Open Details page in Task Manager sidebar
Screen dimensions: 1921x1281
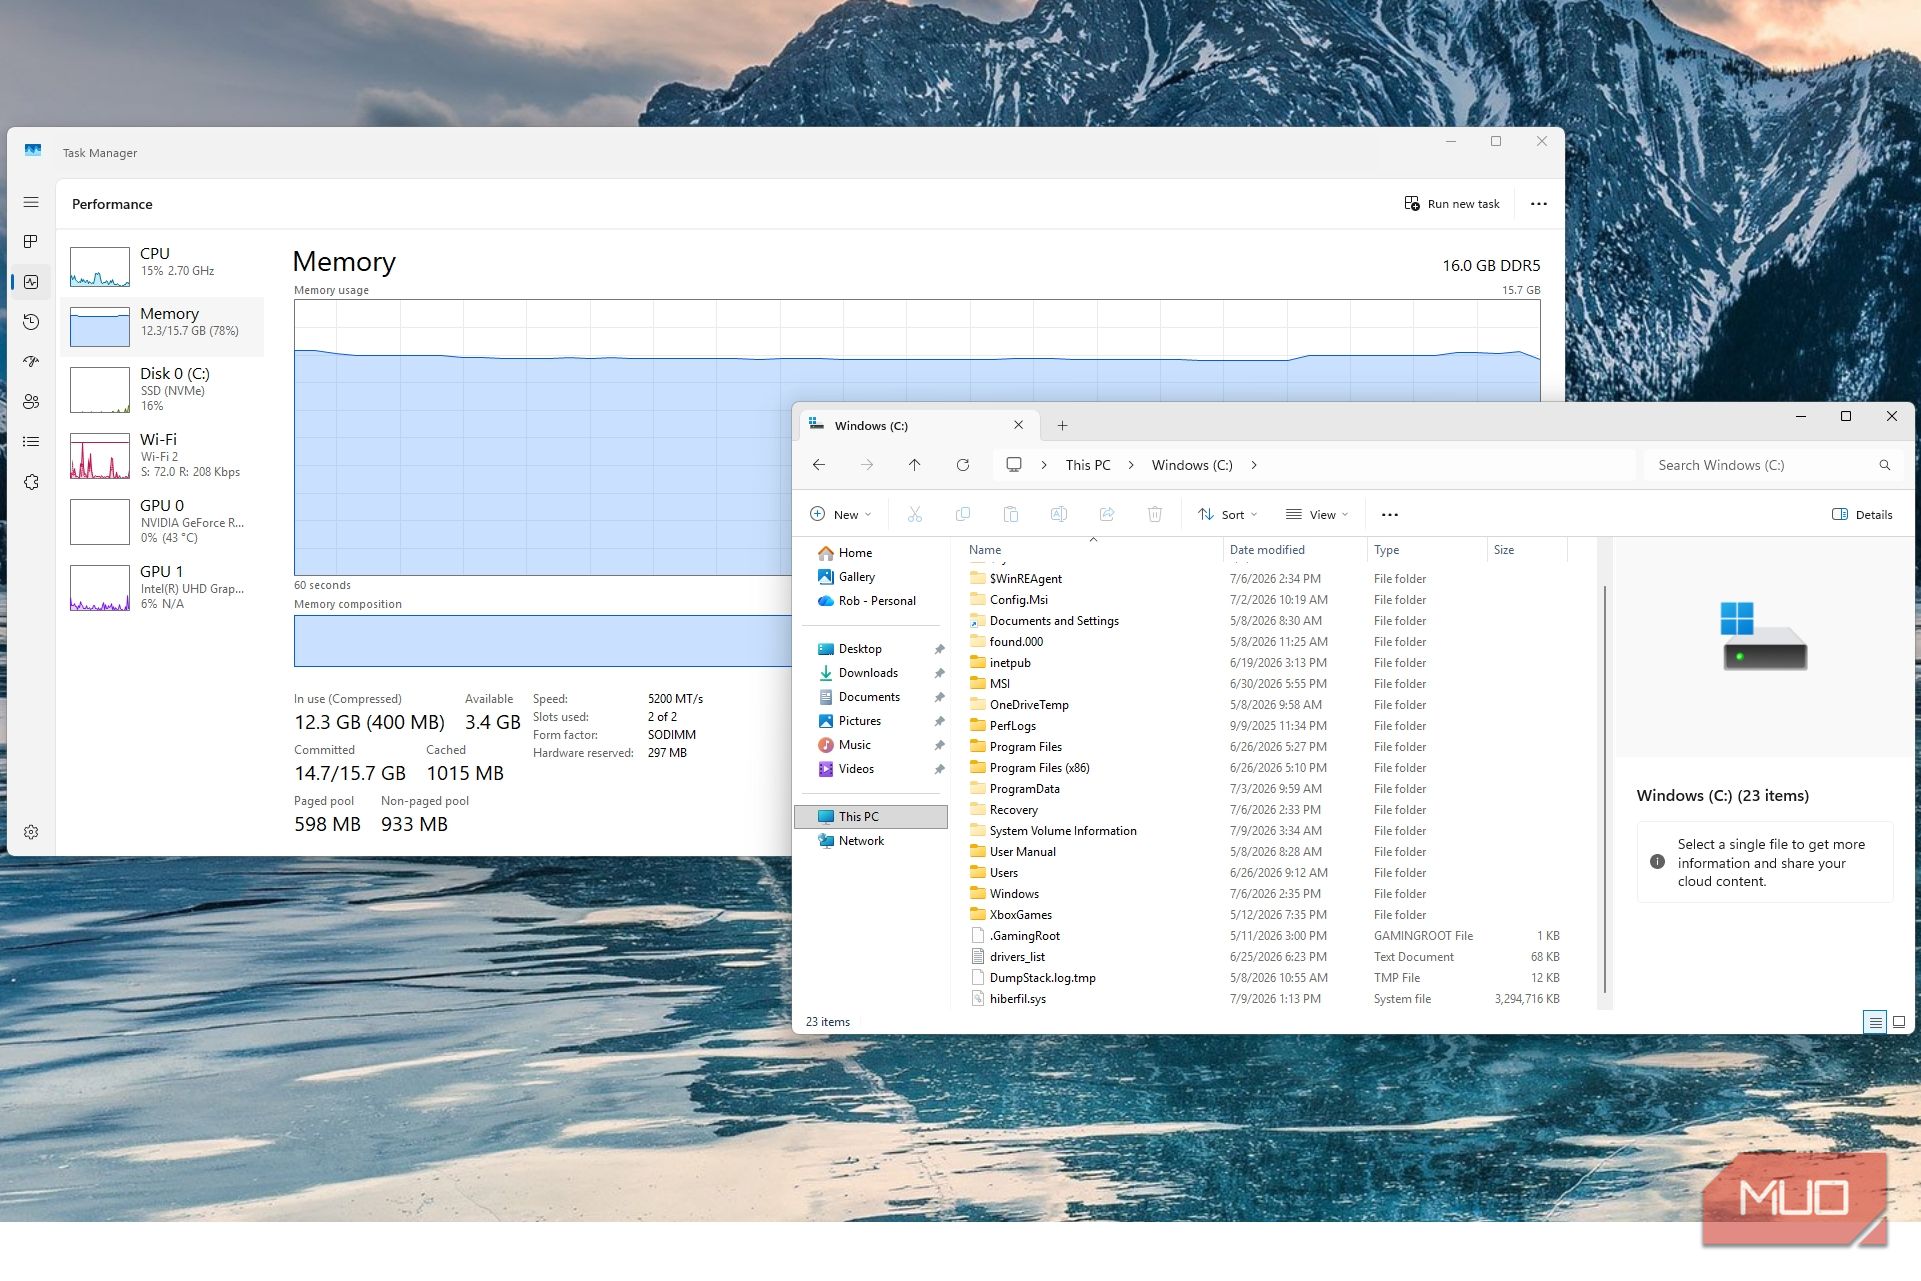(31, 442)
